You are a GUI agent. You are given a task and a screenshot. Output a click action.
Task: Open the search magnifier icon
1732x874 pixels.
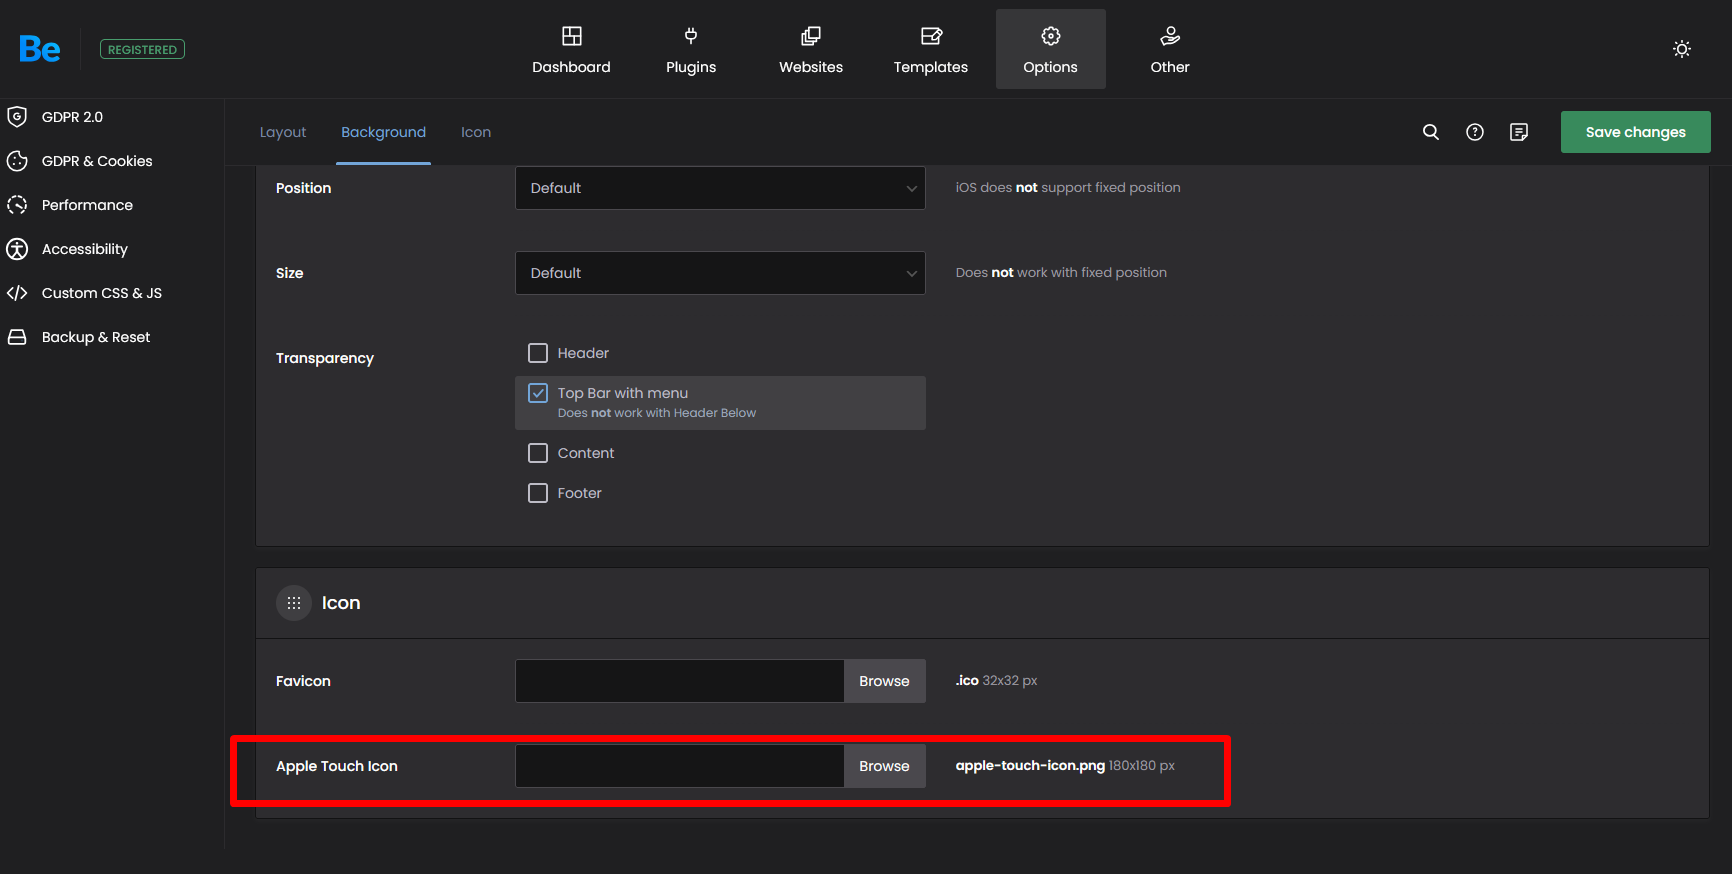coord(1431,132)
